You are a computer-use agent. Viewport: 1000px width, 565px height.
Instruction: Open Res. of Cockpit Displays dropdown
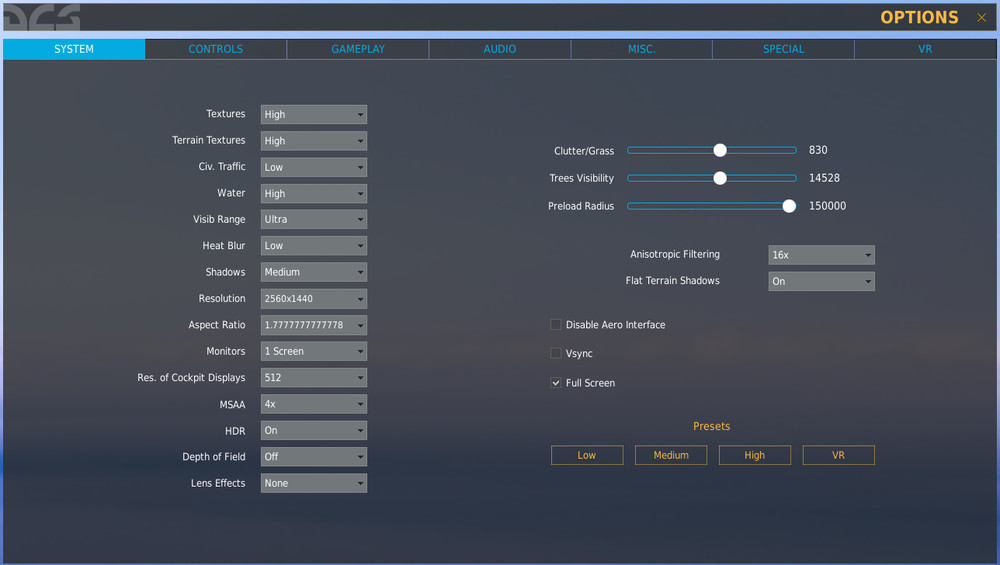(x=314, y=378)
